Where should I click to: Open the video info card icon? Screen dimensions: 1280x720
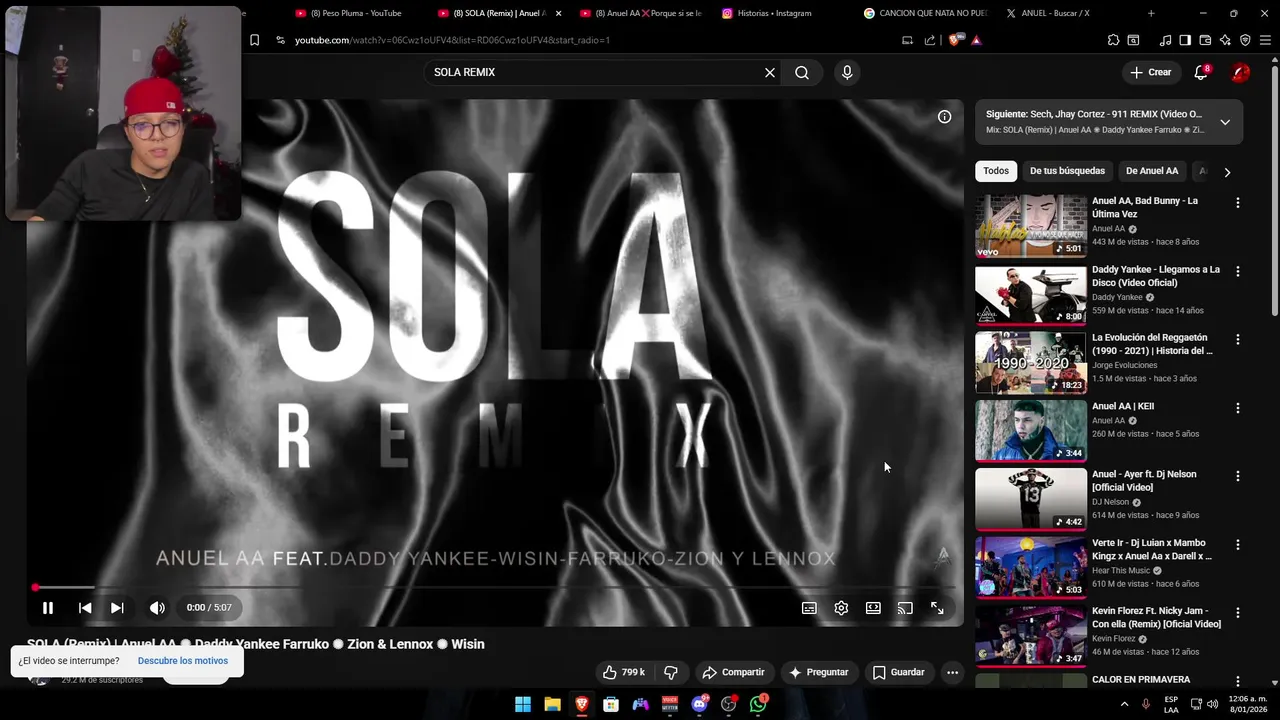(944, 117)
